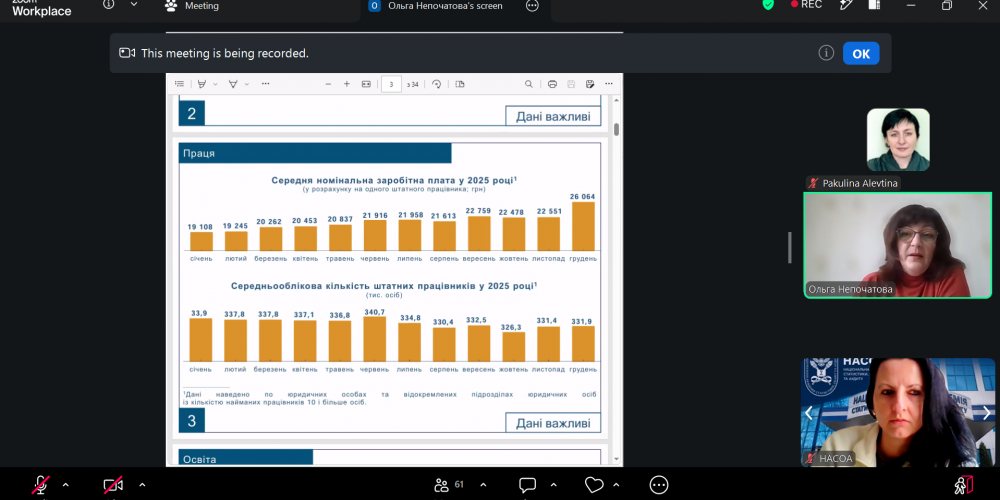Dismiss the recording notice with OK
The width and height of the screenshot is (1000, 500).
click(x=861, y=54)
